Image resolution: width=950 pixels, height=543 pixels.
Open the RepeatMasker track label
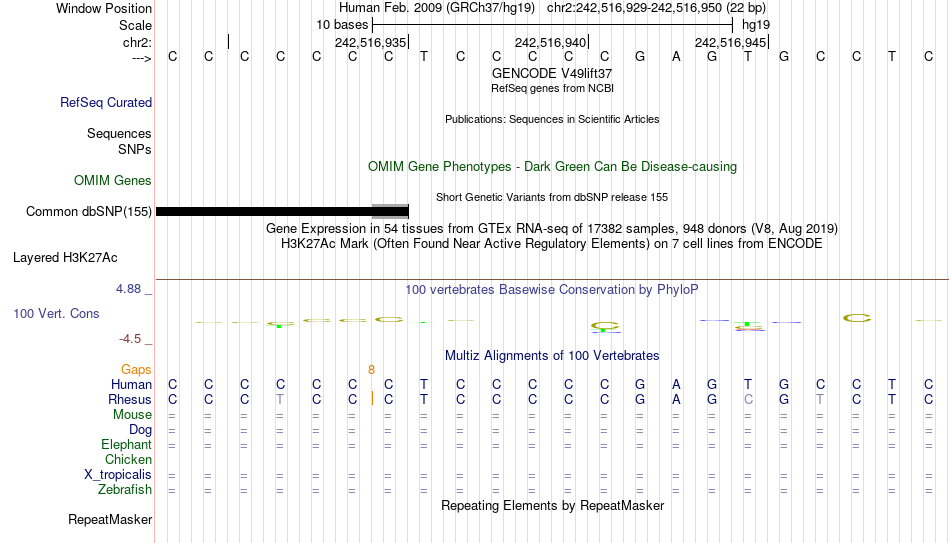point(110,519)
